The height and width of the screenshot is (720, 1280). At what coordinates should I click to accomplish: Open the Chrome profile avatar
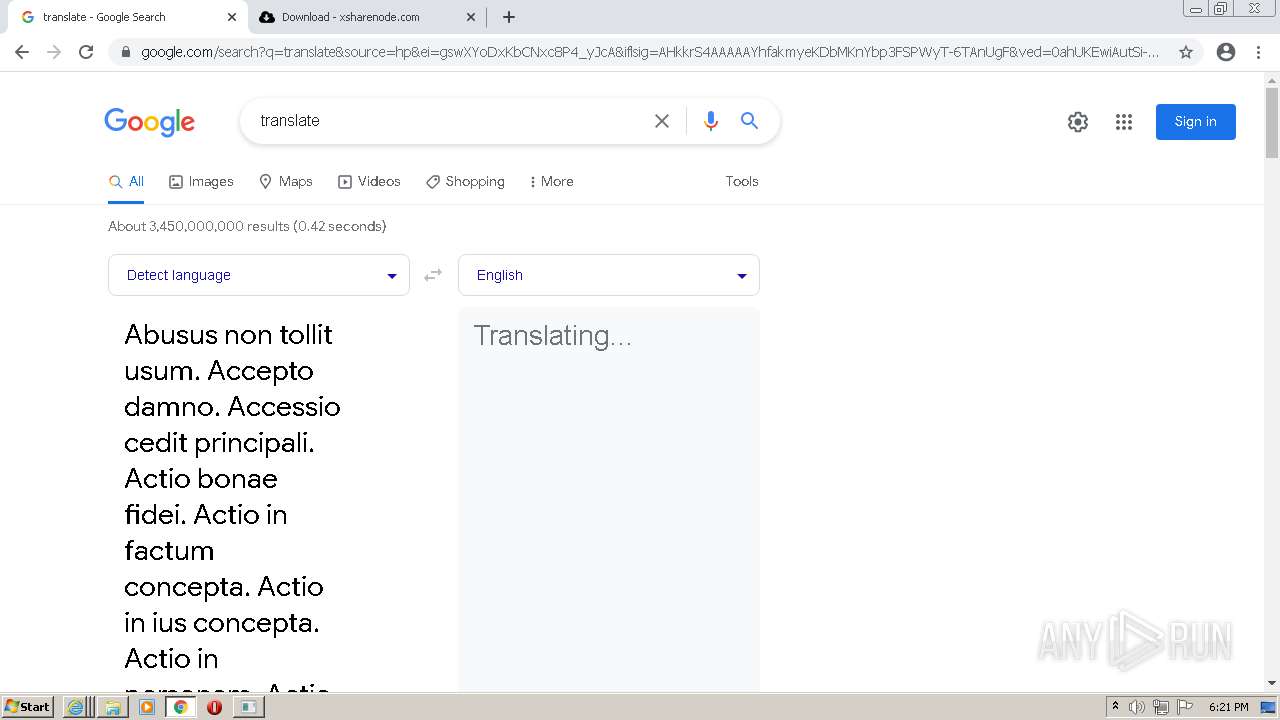(1226, 52)
